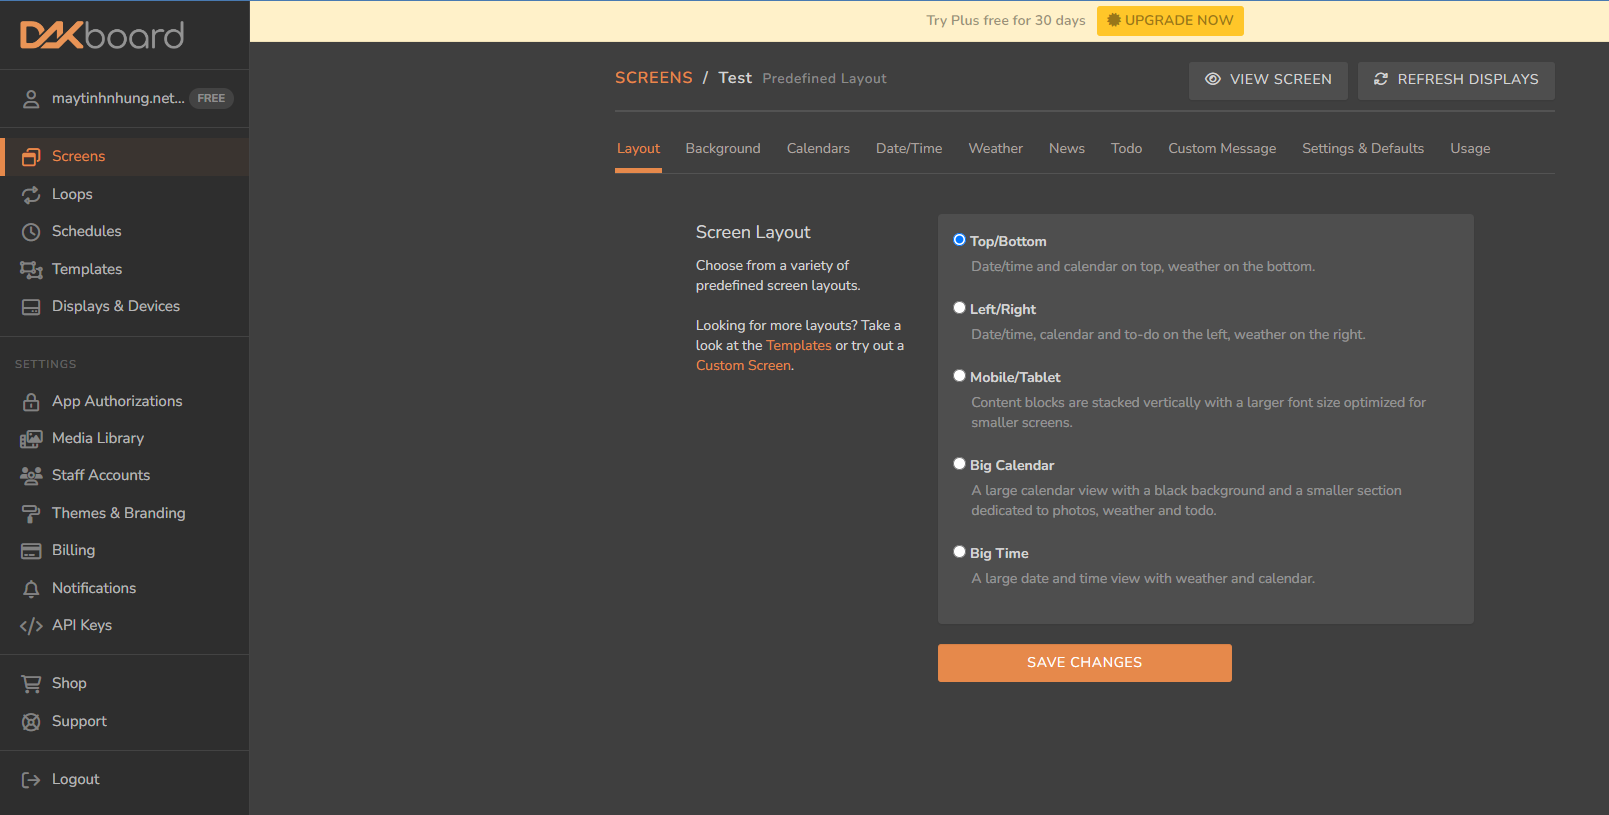Open the Todo tab
This screenshot has width=1609, height=815.
point(1126,148)
